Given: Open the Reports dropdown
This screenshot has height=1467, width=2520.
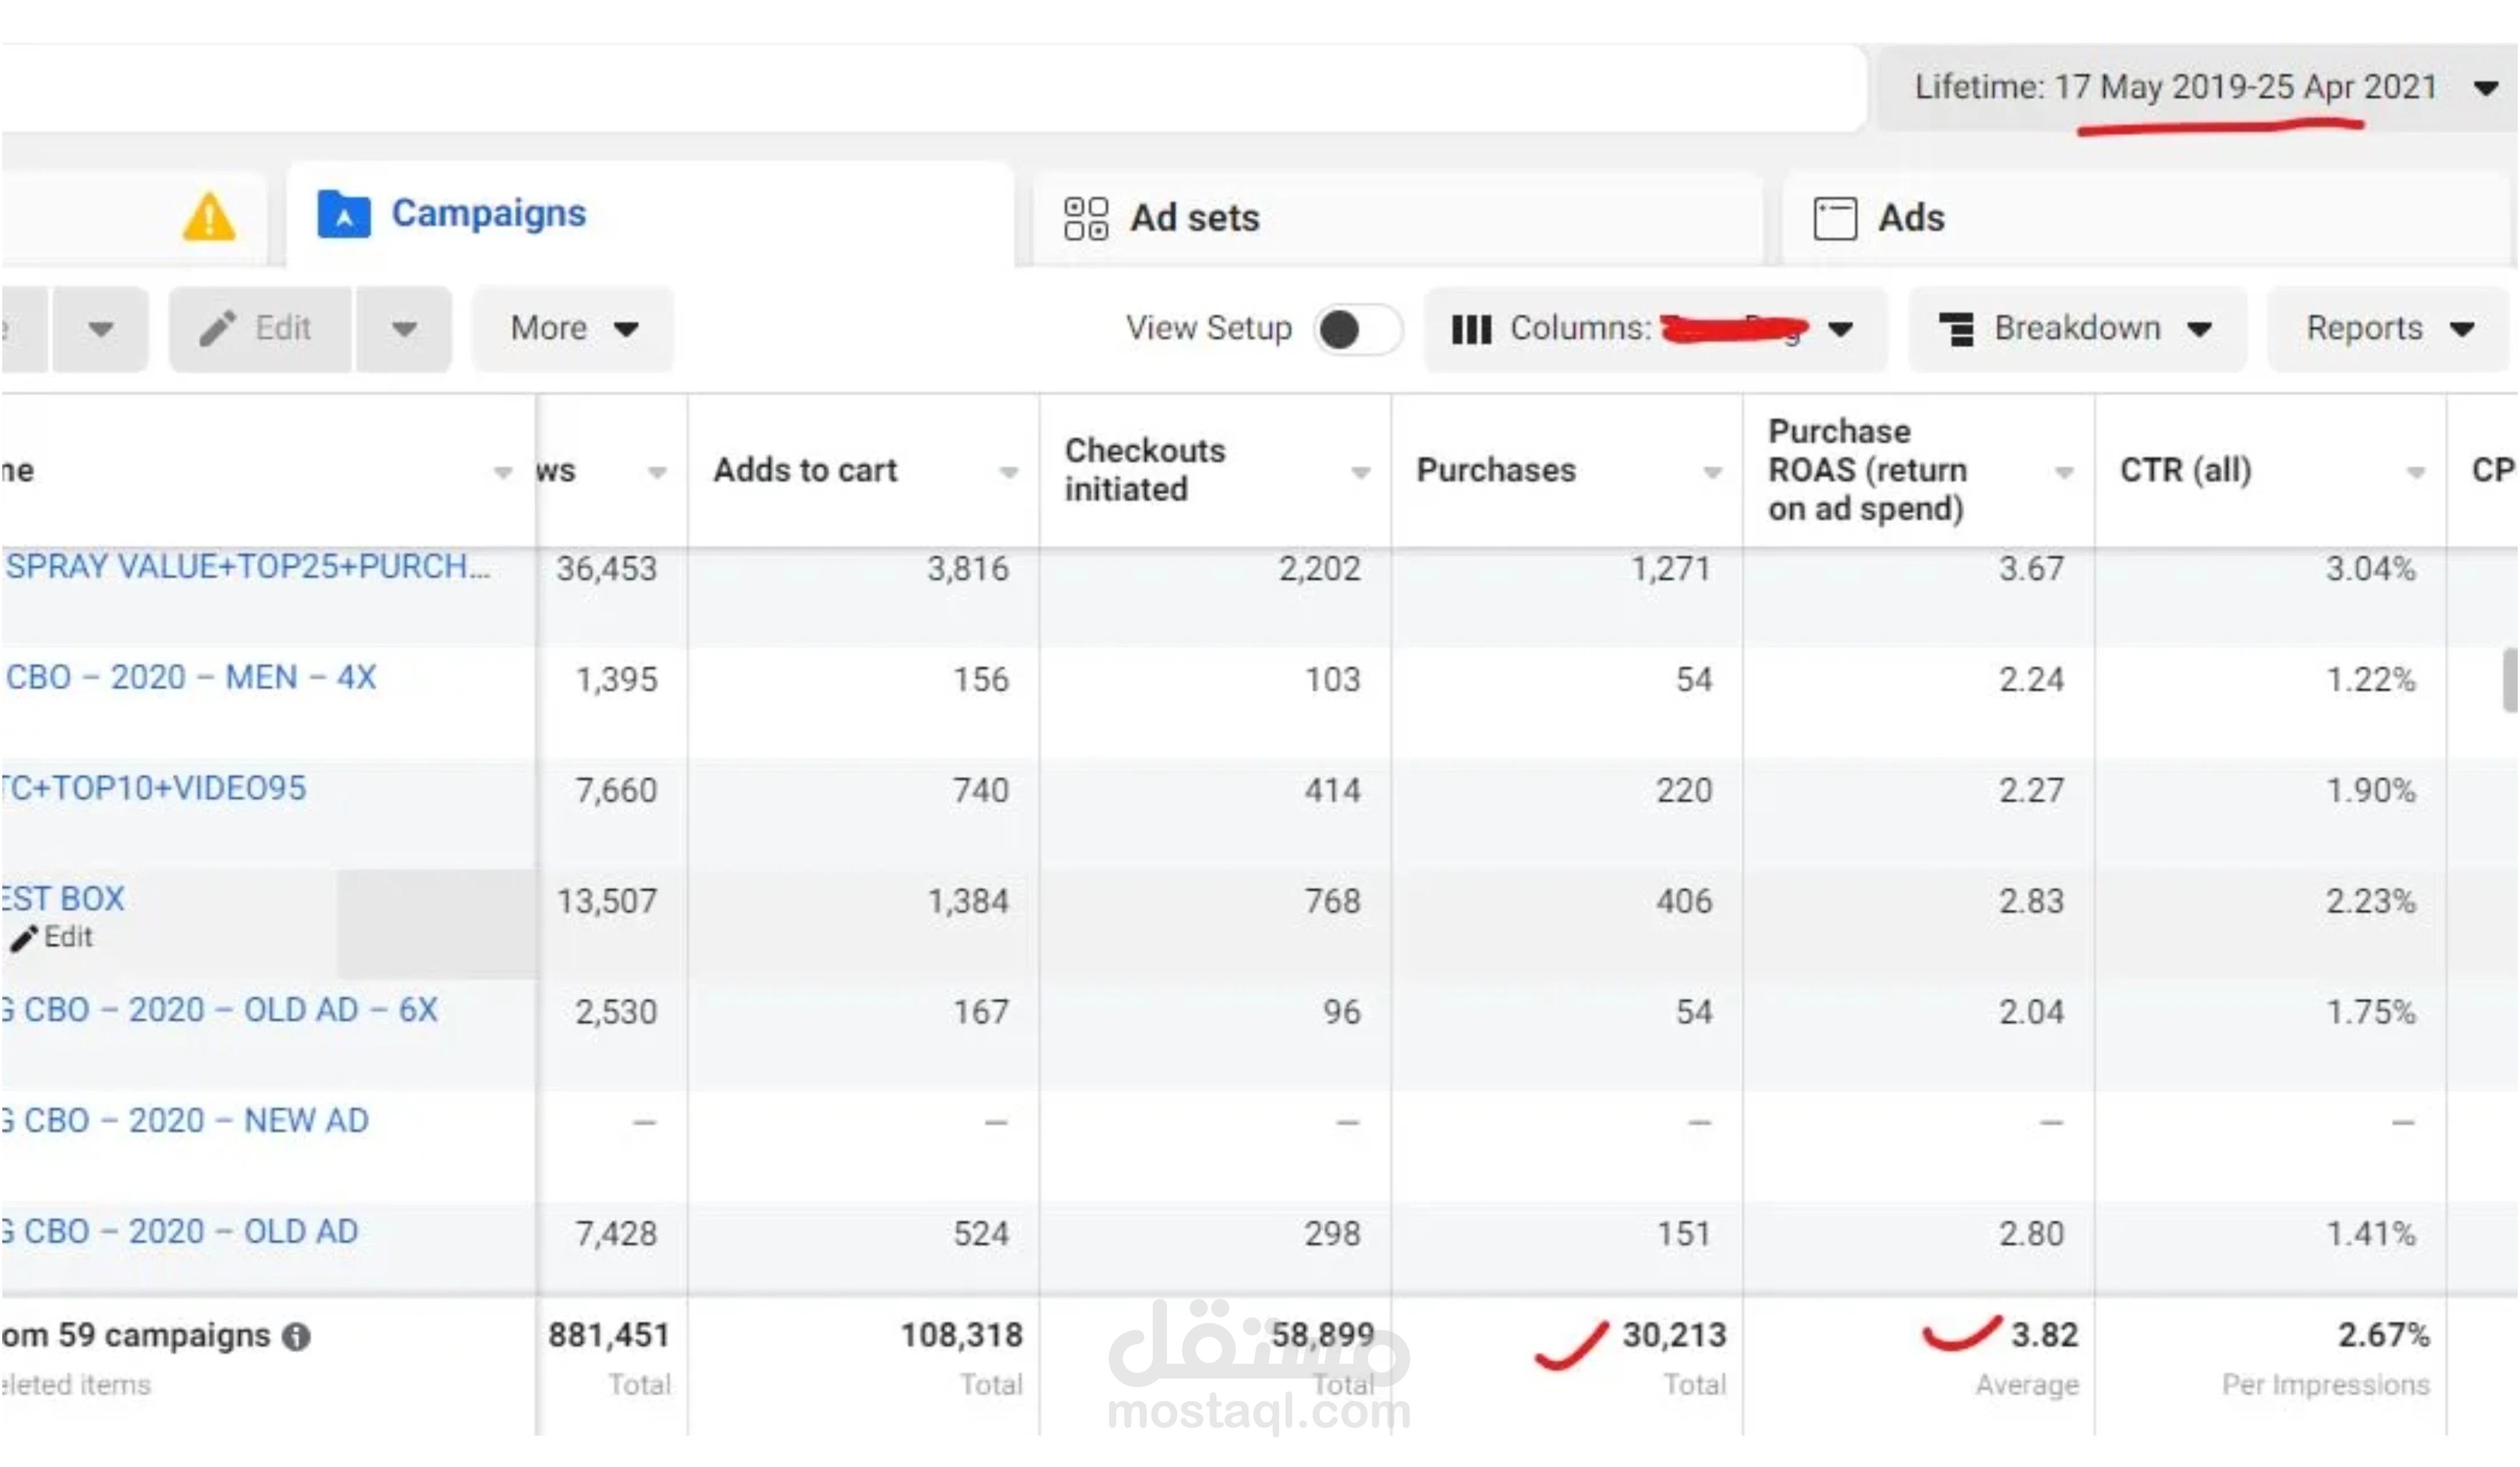Looking at the screenshot, I should click(x=2389, y=328).
